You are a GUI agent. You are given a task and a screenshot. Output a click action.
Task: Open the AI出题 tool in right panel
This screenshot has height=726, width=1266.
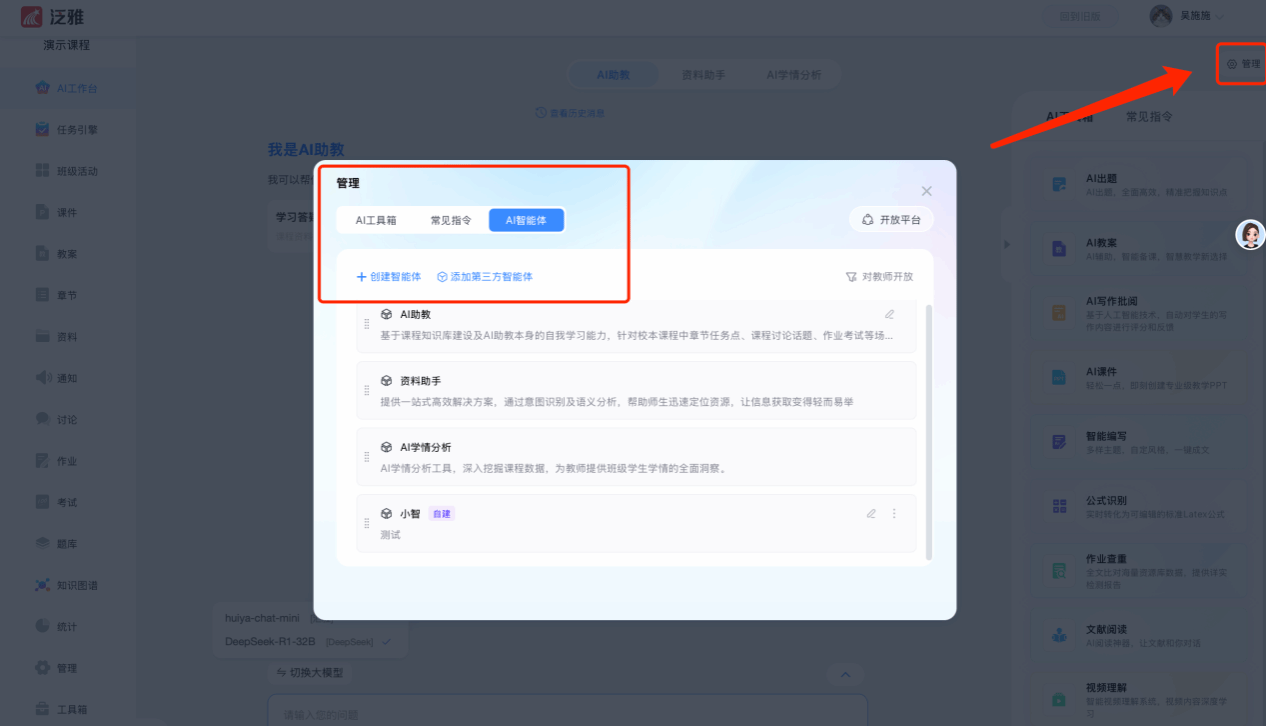point(1140,185)
